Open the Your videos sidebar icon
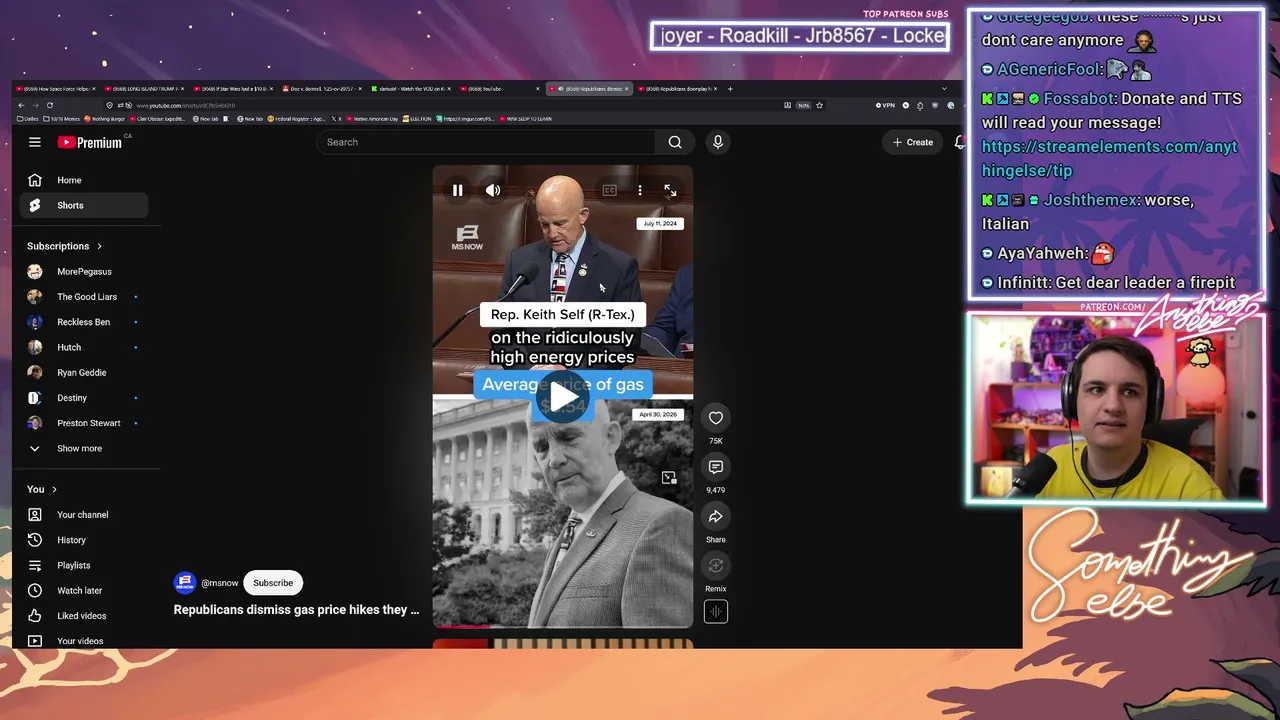The height and width of the screenshot is (720, 1280). 35,641
